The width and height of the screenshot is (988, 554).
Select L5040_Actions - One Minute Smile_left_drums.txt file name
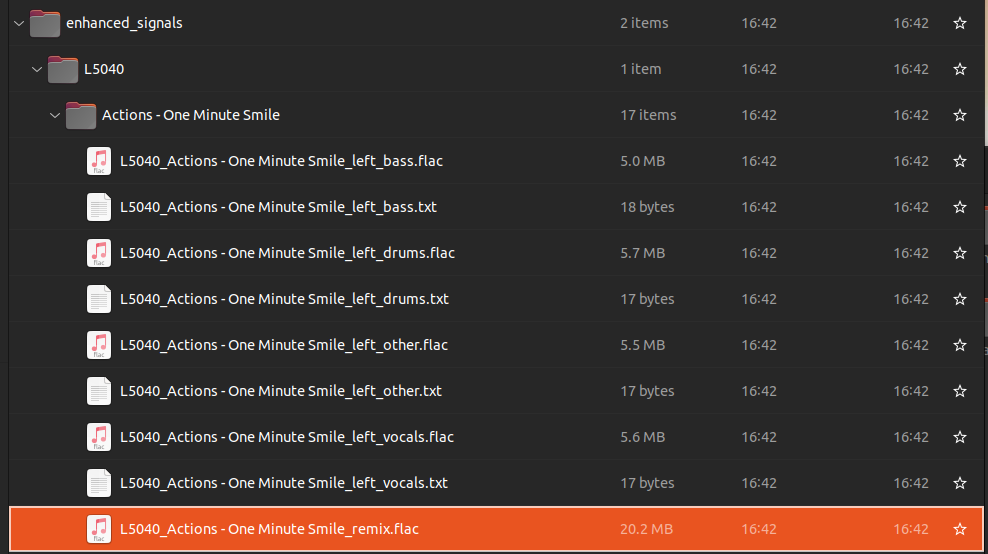(284, 299)
